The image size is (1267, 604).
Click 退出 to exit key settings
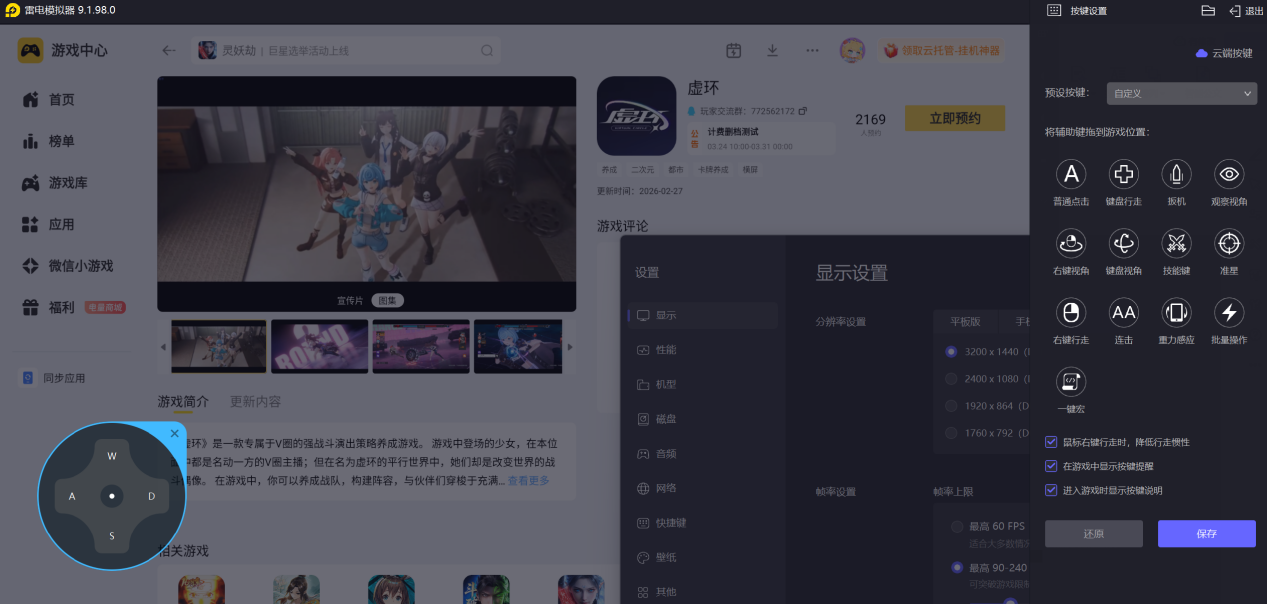coord(1247,11)
